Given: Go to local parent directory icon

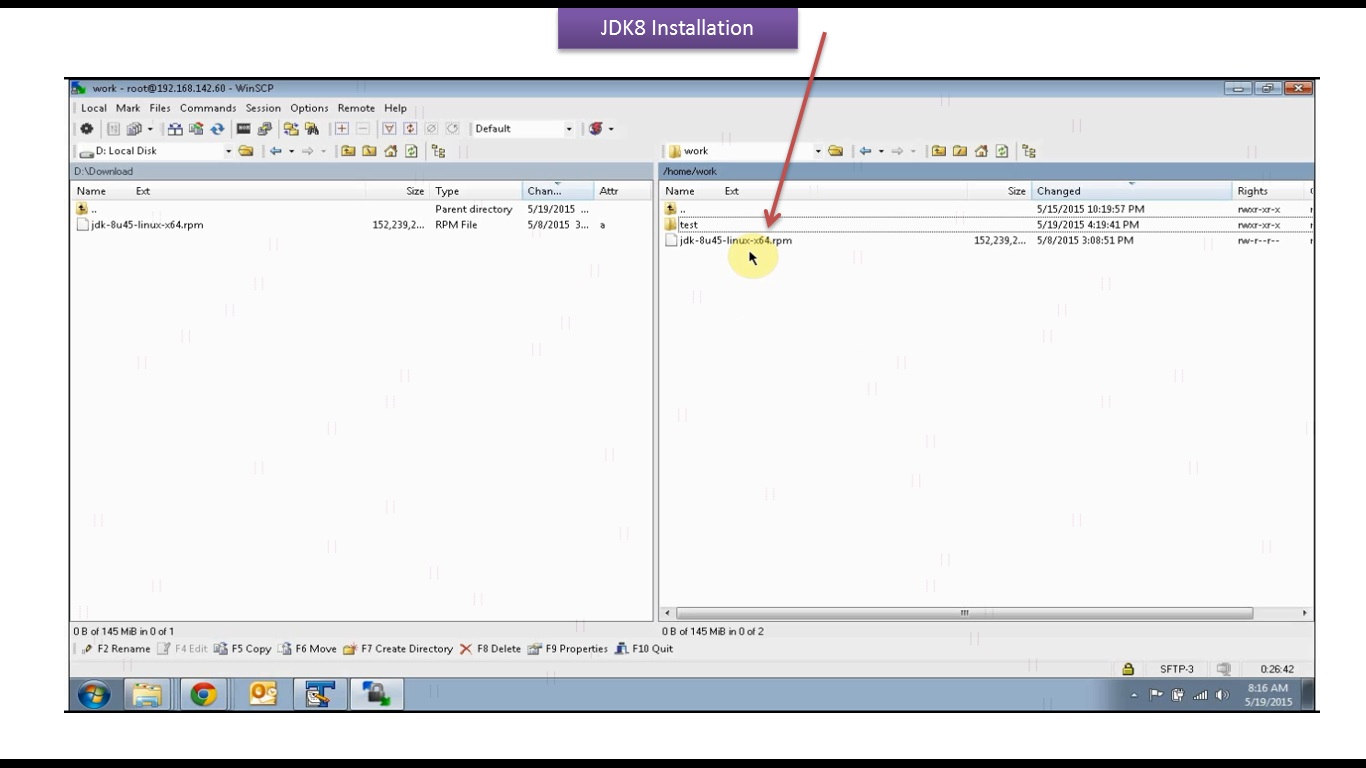Looking at the screenshot, I should [x=348, y=151].
